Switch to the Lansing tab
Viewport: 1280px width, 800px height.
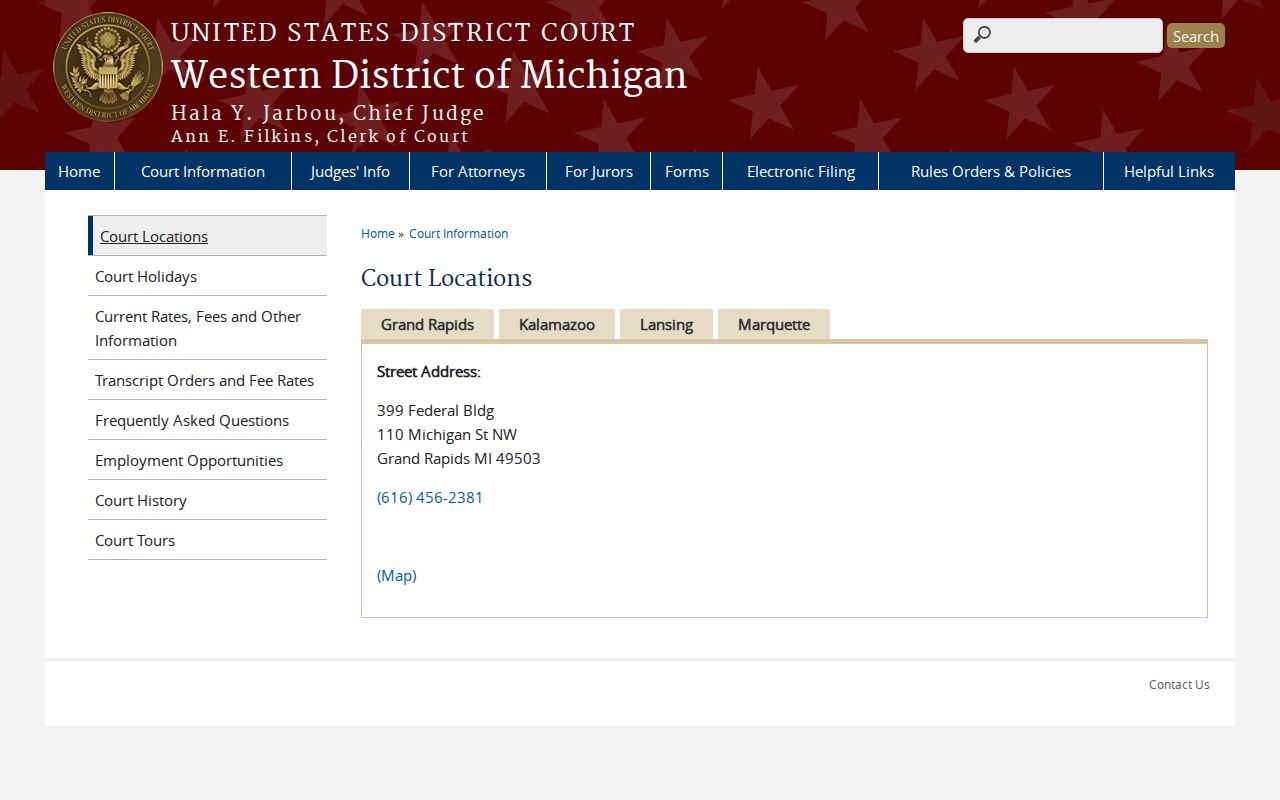666,324
